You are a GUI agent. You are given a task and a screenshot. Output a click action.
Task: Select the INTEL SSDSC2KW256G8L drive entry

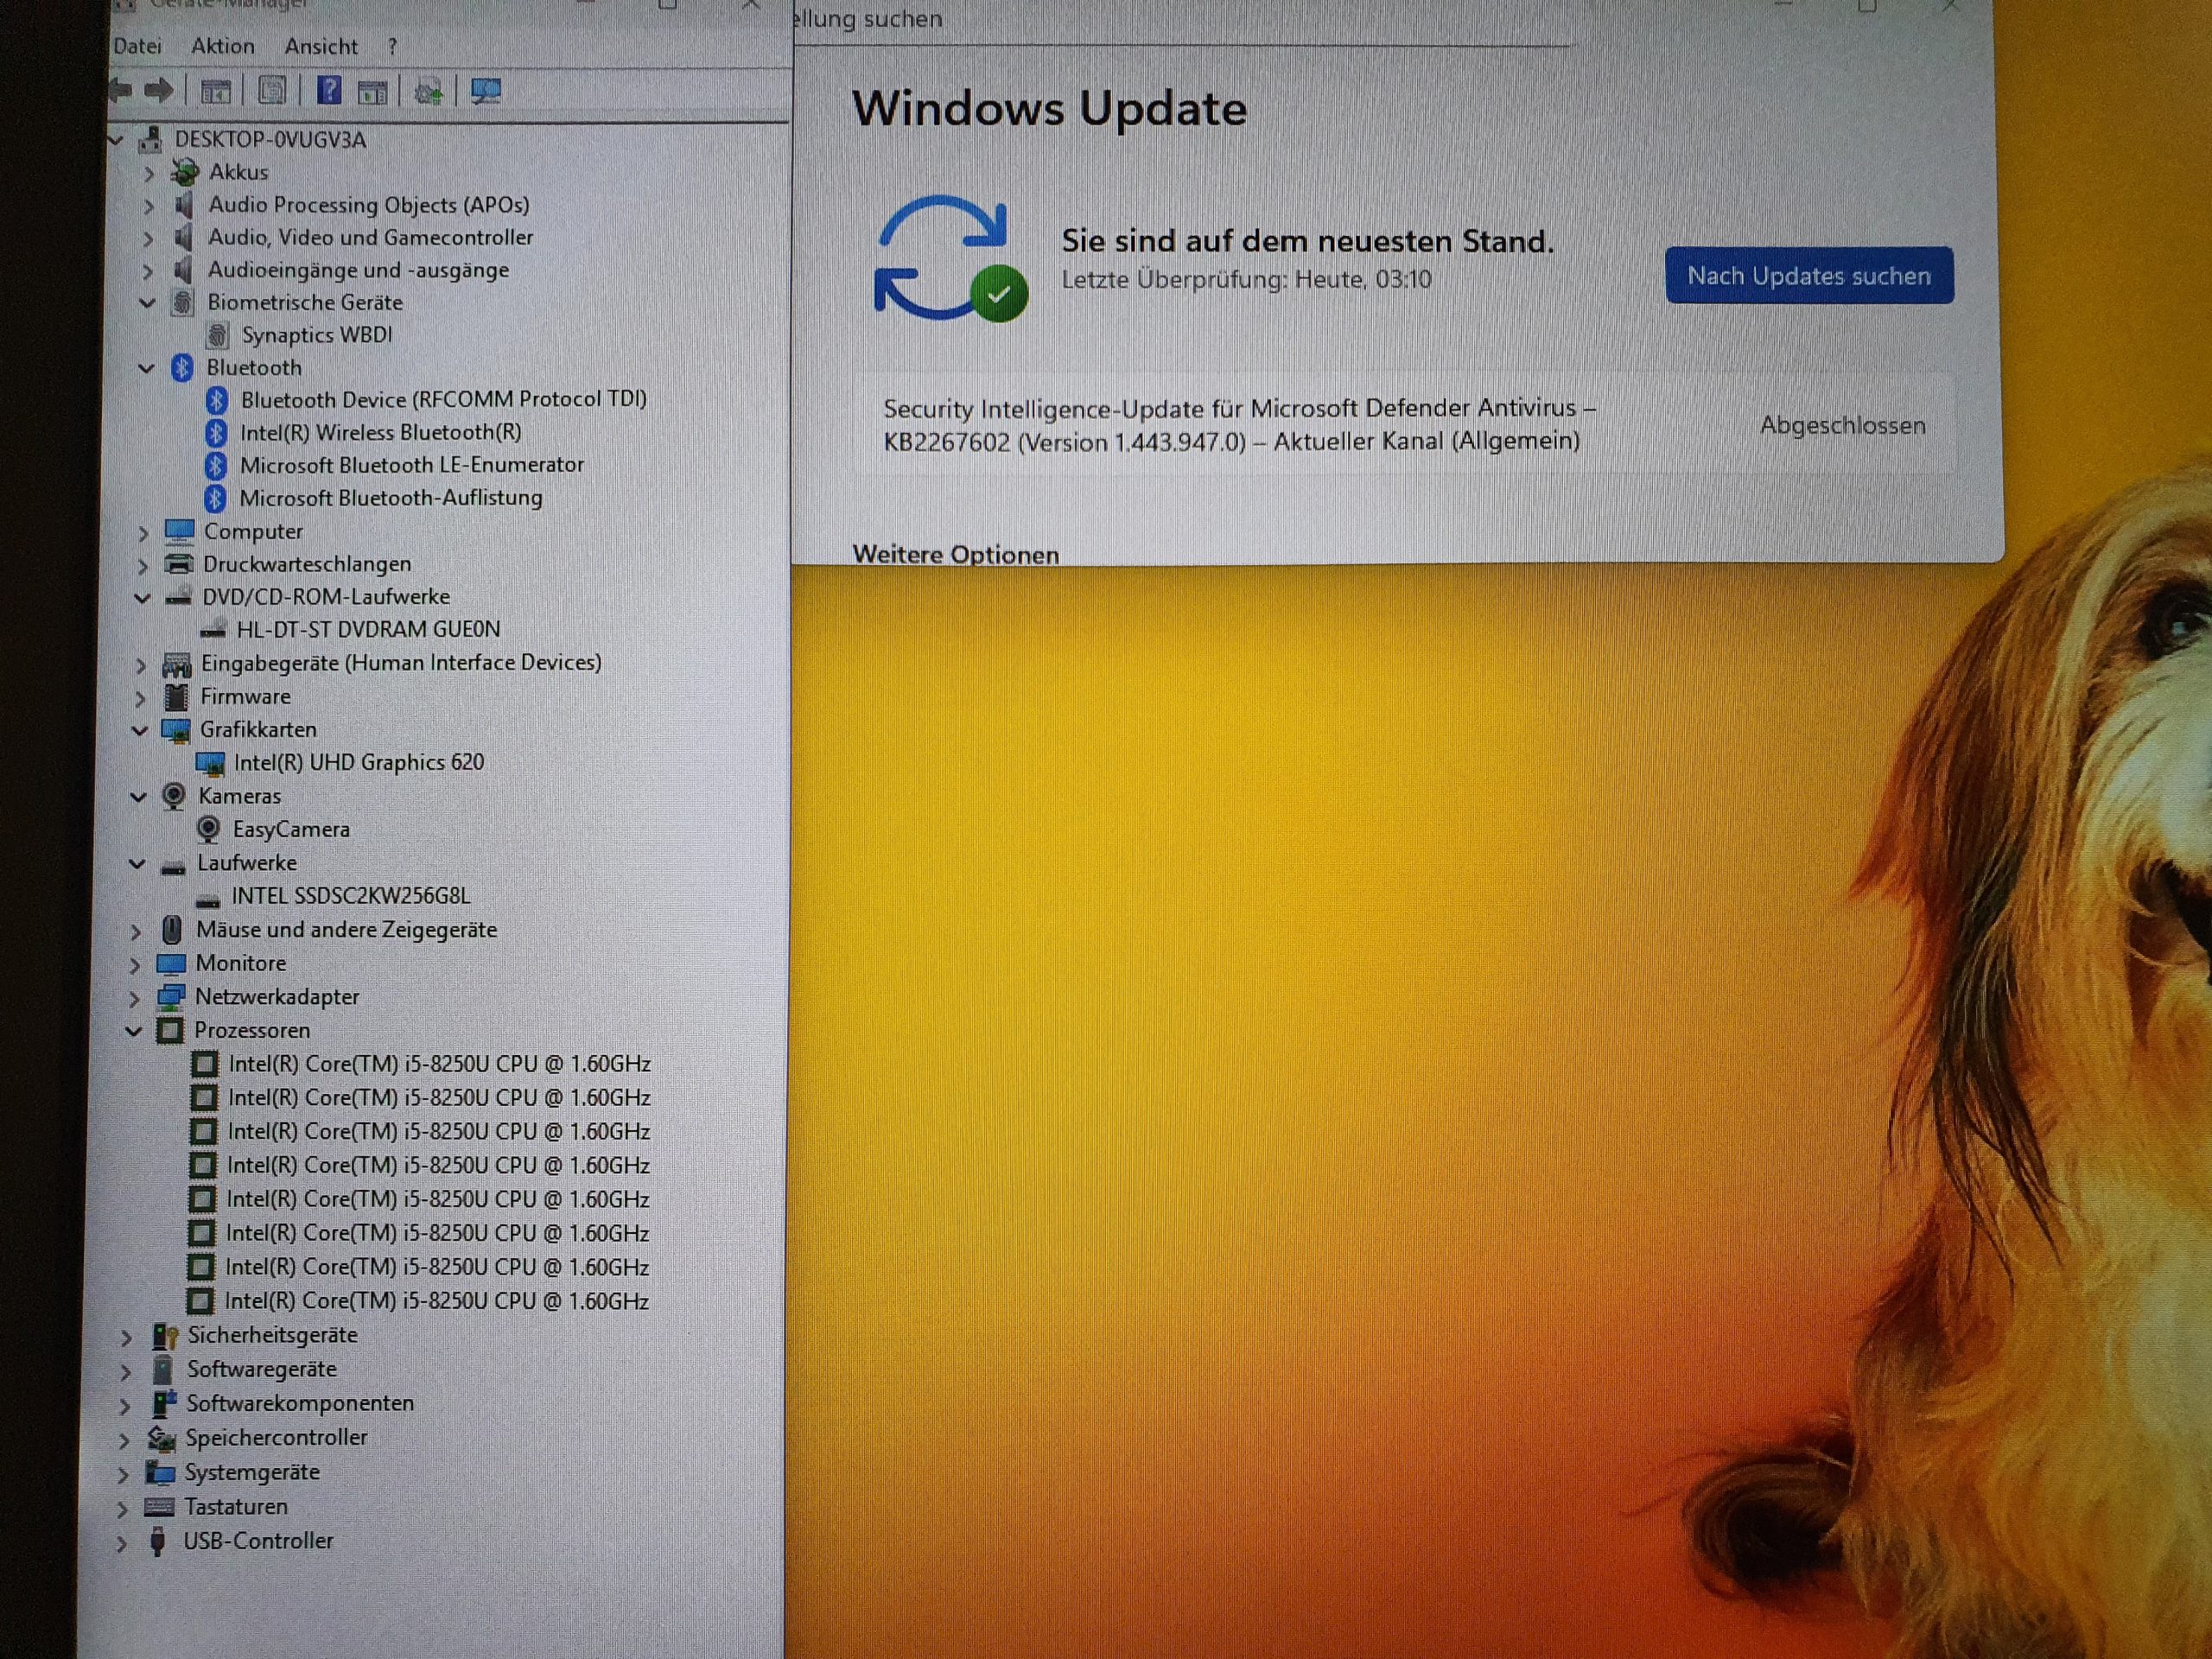point(350,896)
